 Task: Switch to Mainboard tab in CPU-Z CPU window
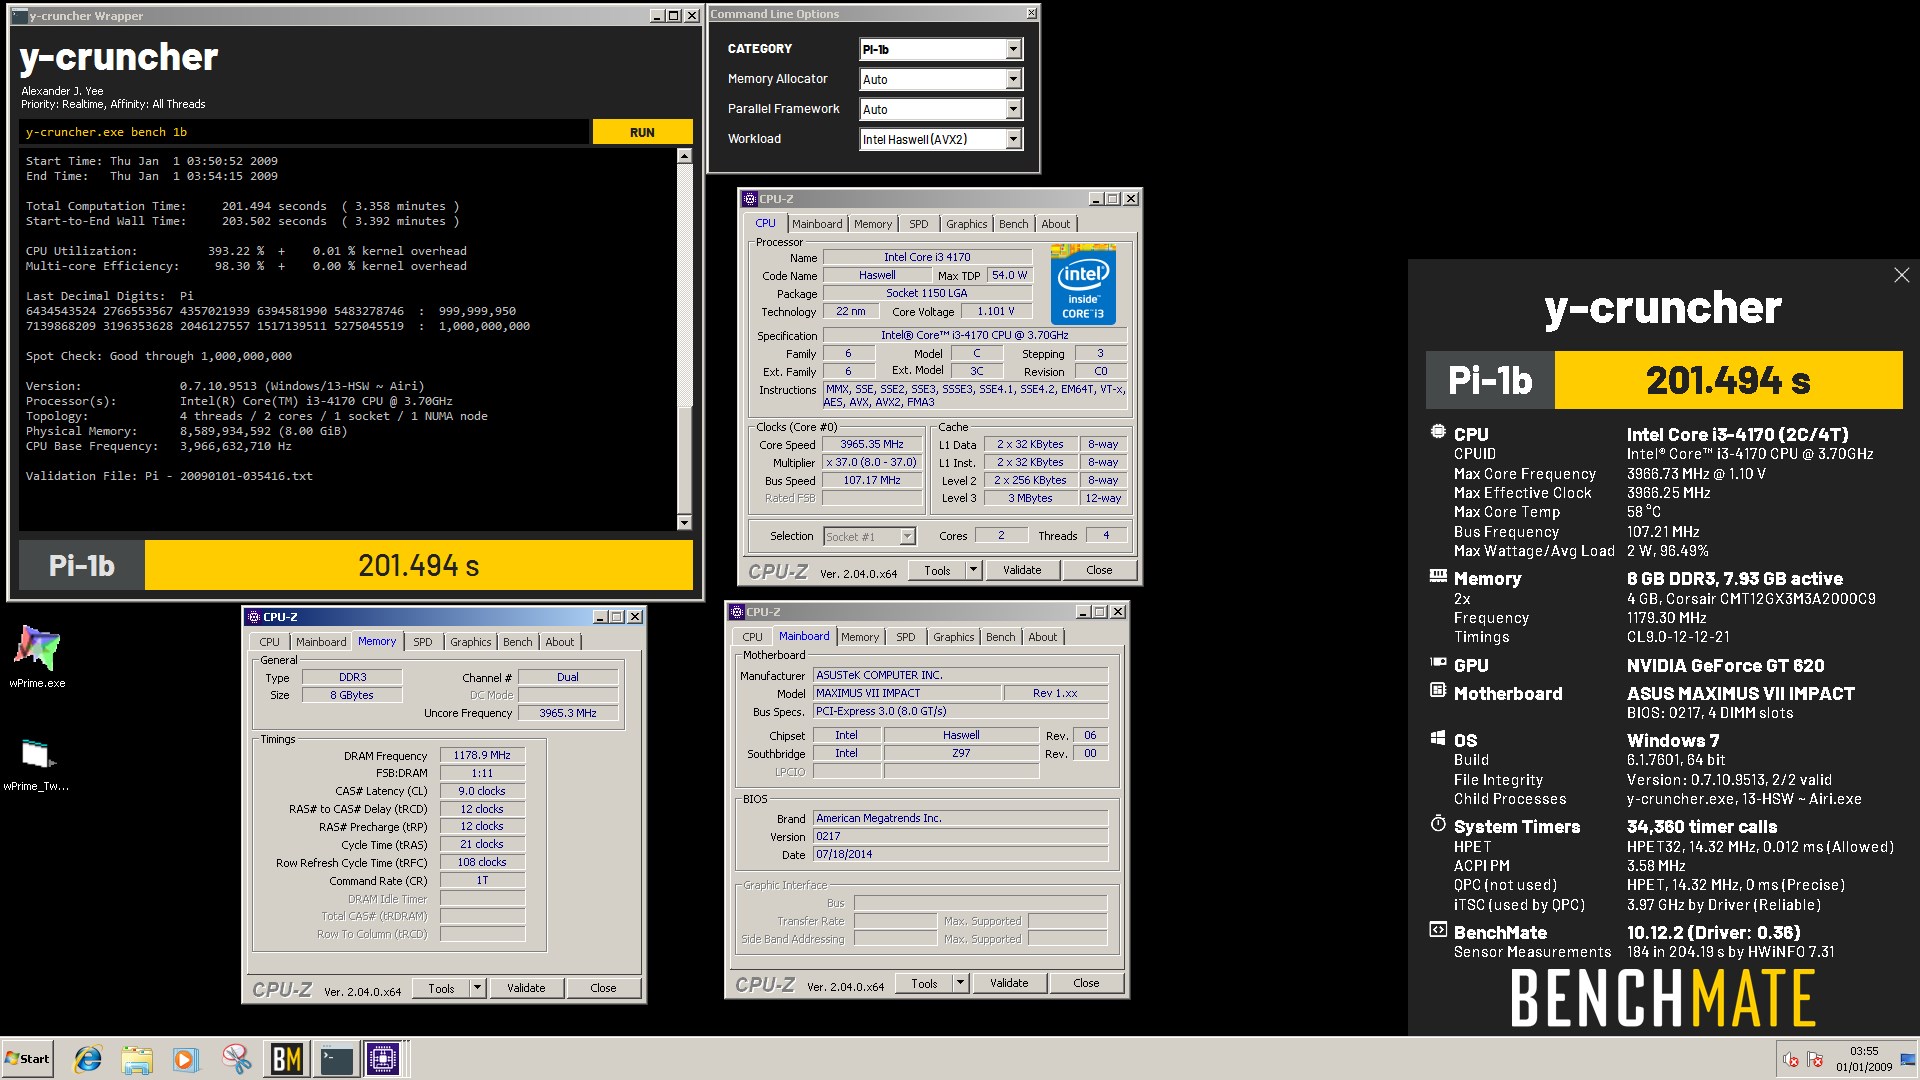[817, 224]
